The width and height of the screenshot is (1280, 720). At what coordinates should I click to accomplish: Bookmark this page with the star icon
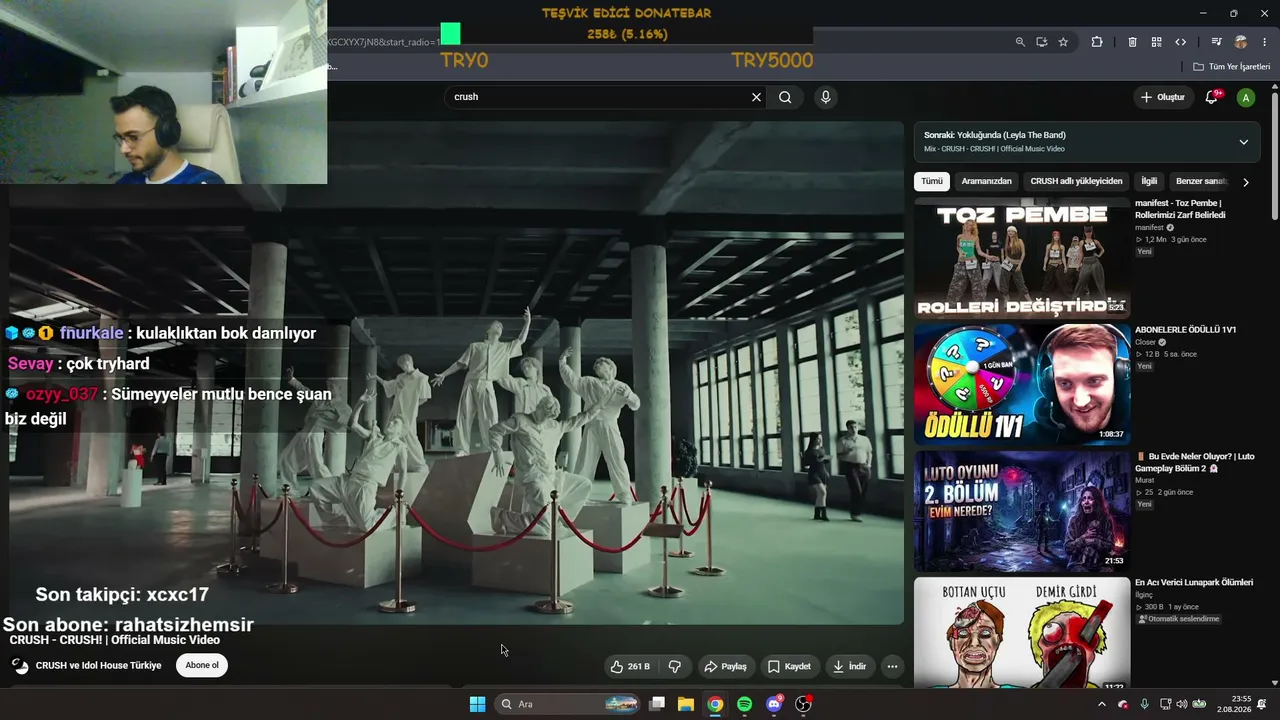point(1063,42)
